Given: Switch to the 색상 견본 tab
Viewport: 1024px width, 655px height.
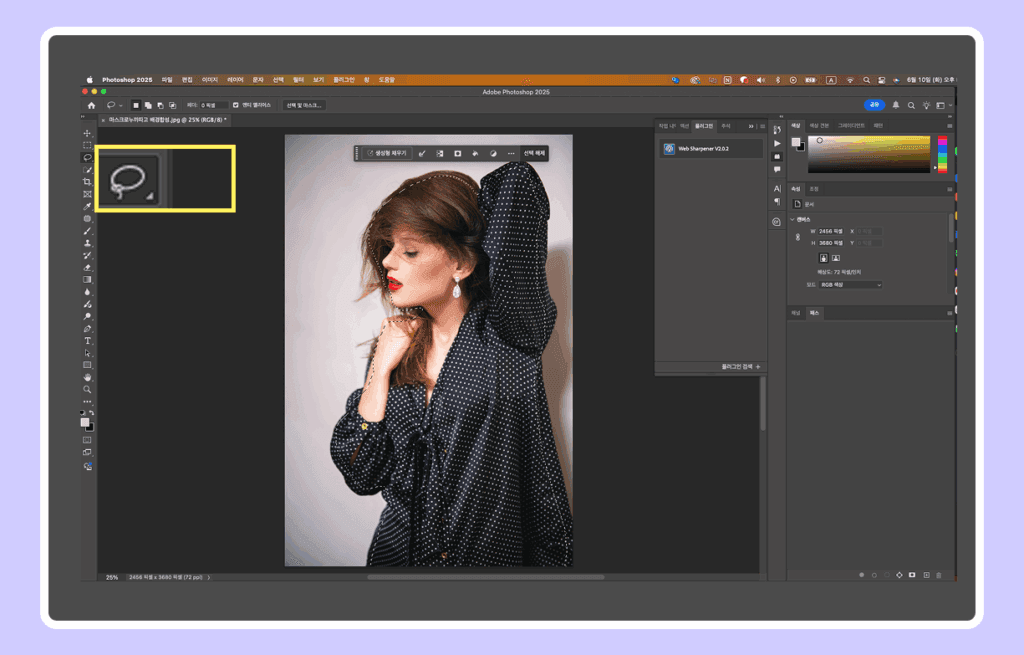Looking at the screenshot, I should tap(819, 125).
